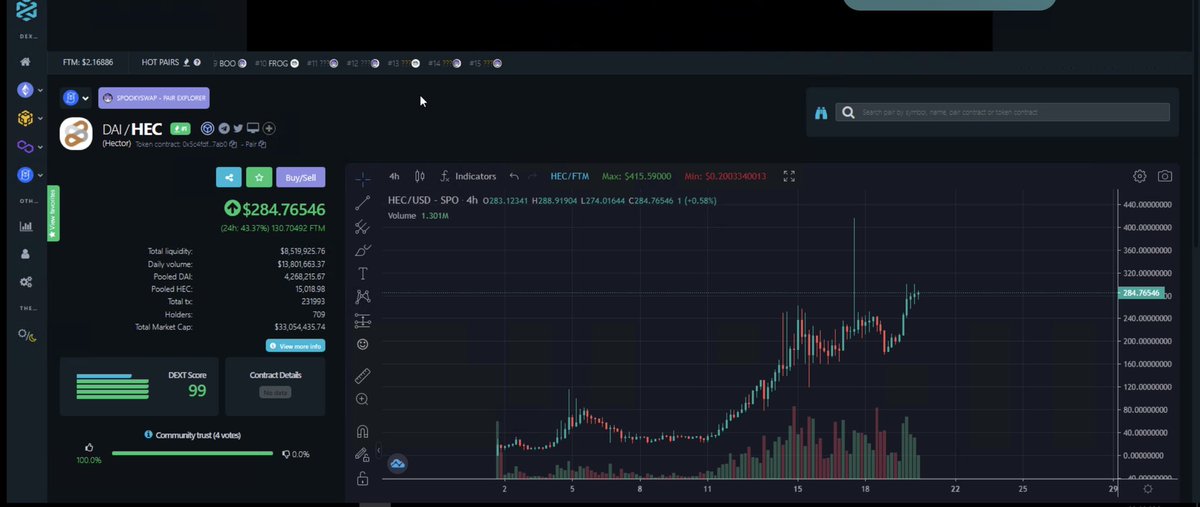Viewport: 1200px width, 507px height.
Task: Select the forecast/position measuring tool
Action: 363,321
